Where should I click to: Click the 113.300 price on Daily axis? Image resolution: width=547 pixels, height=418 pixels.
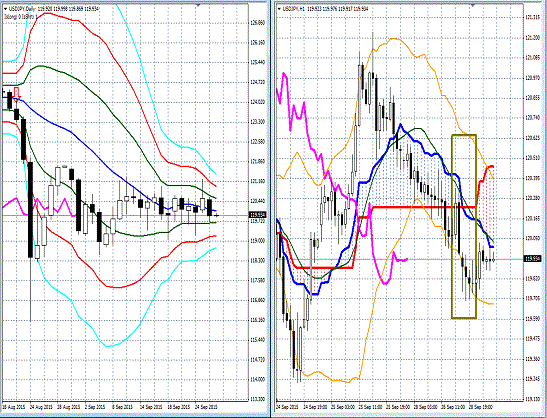tap(257, 399)
